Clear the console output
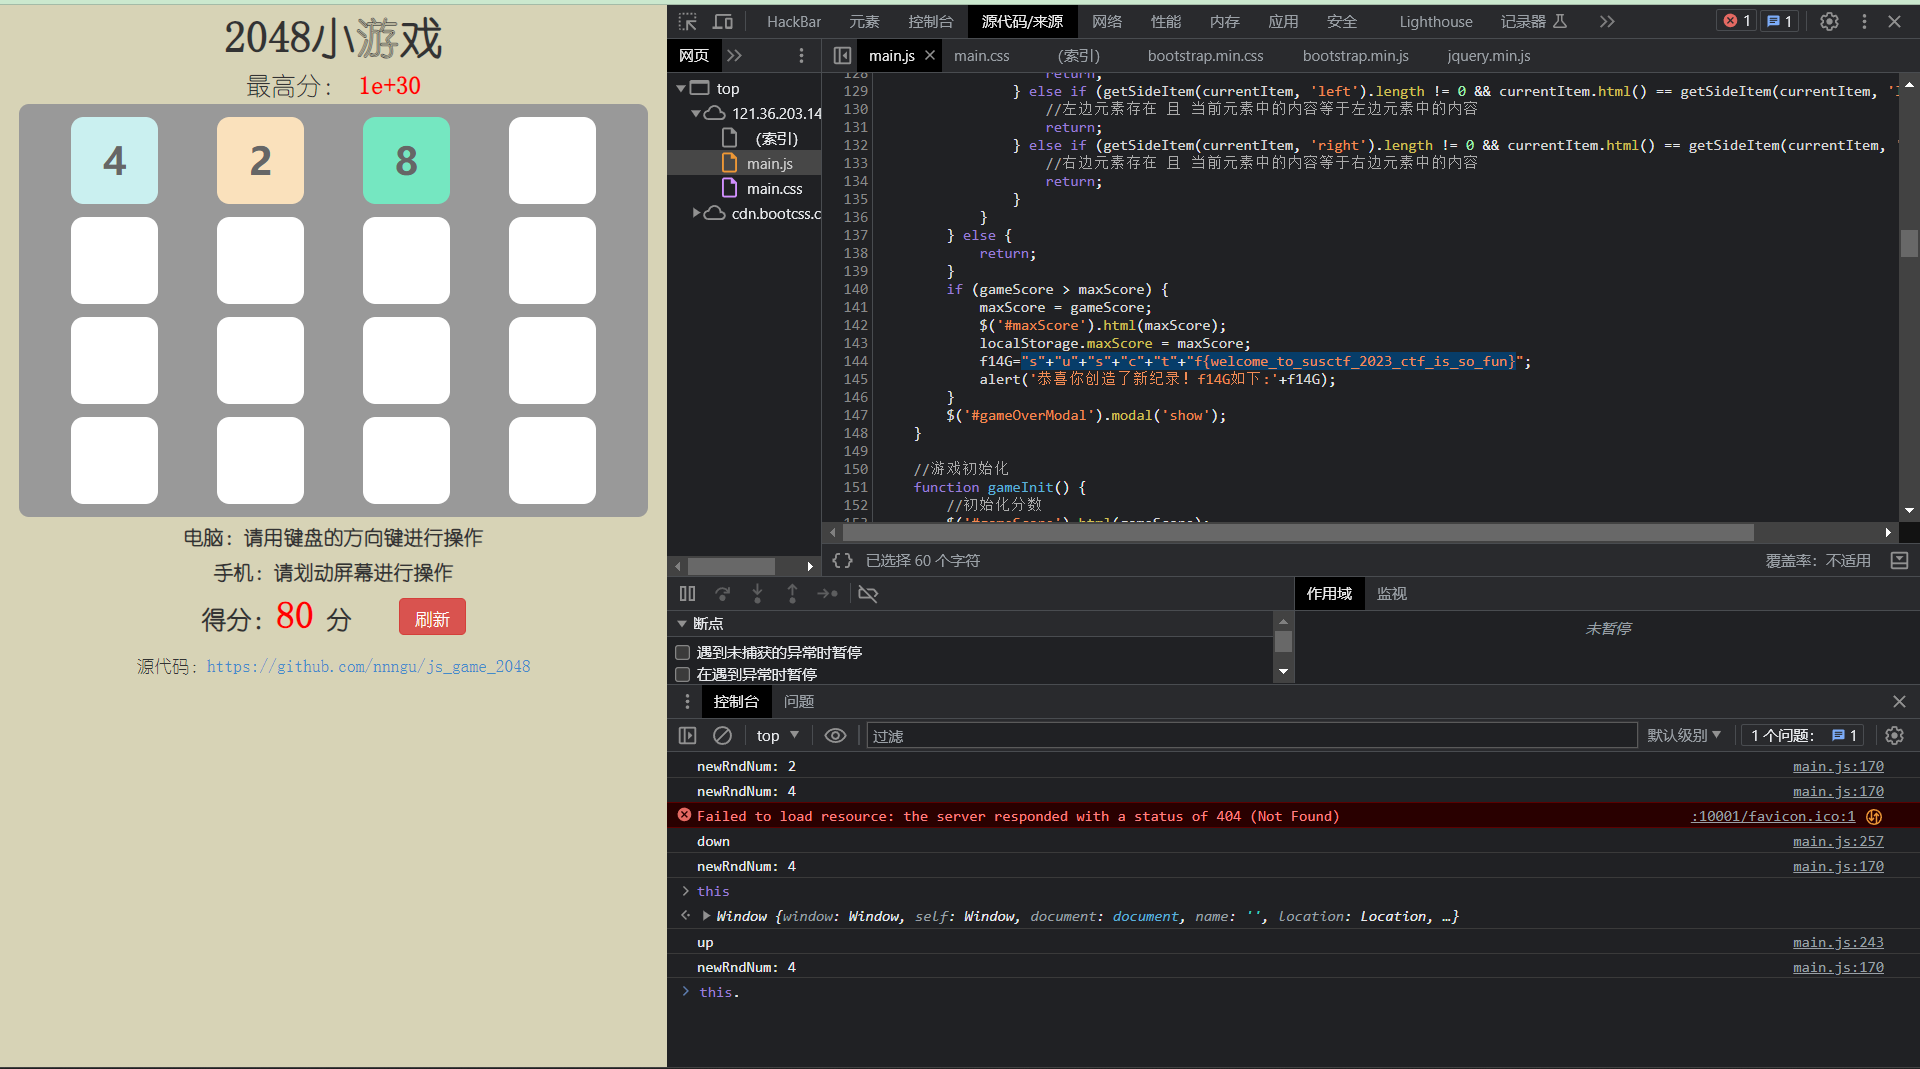The image size is (1920, 1069). (x=722, y=736)
